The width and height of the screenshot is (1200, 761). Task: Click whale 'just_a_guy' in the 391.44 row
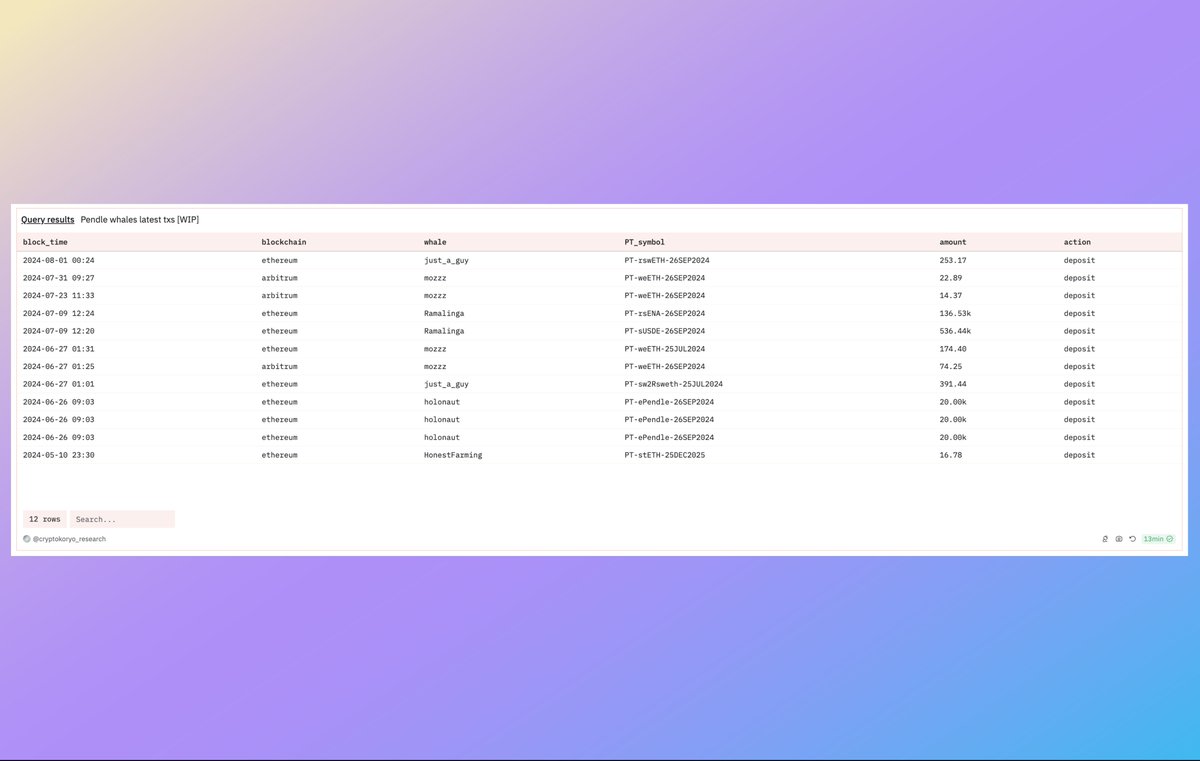446,384
